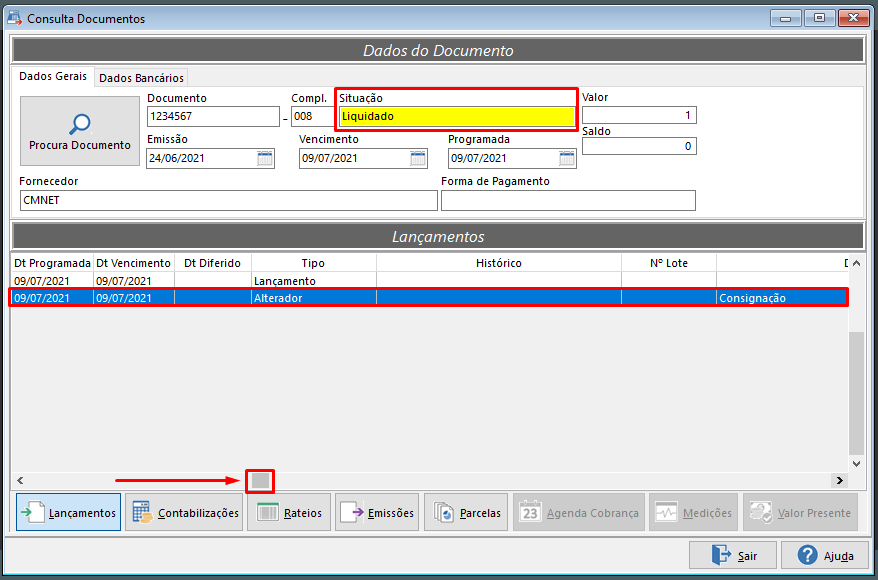Click the Procura Documento magnifier button
This screenshot has width=878, height=580.
[x=80, y=131]
